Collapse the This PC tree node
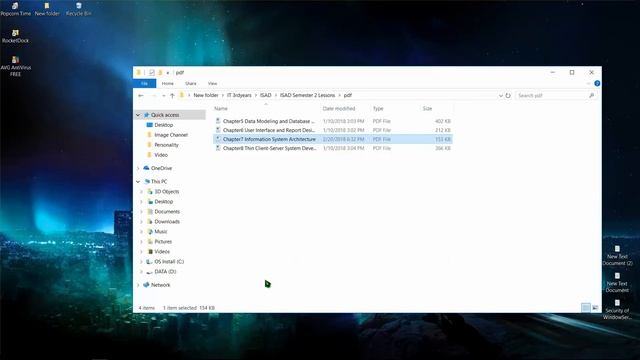640x360 pixels. click(138, 182)
